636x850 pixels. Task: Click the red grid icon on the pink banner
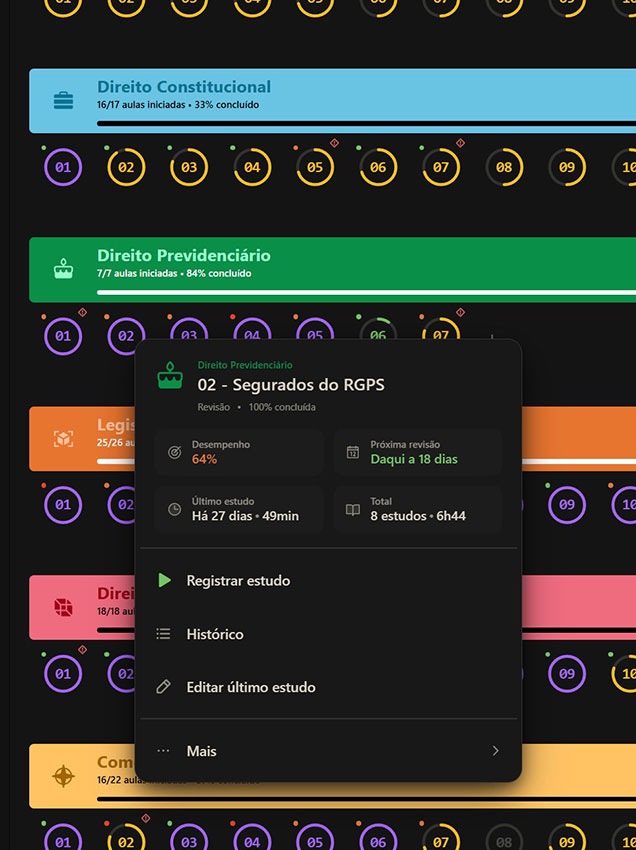click(63, 607)
